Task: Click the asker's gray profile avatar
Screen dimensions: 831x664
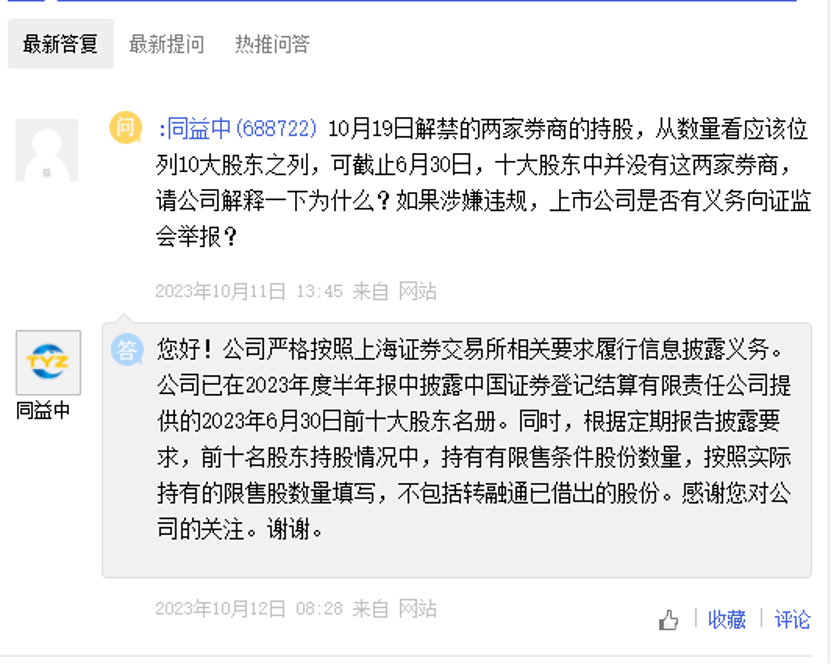Action: coord(47,150)
